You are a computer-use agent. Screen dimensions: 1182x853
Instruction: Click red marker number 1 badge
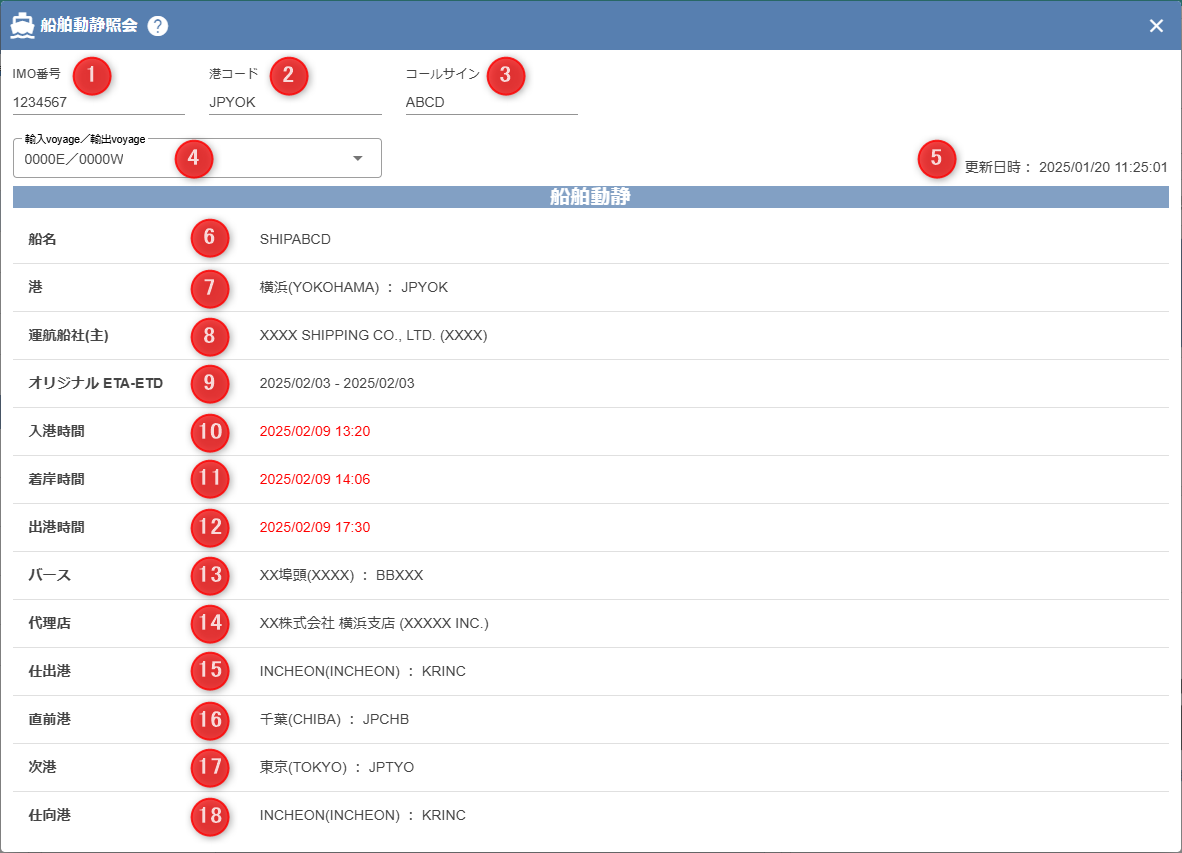coord(92,76)
